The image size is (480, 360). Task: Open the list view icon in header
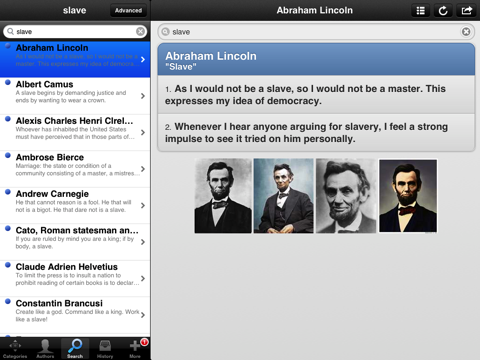point(421,11)
